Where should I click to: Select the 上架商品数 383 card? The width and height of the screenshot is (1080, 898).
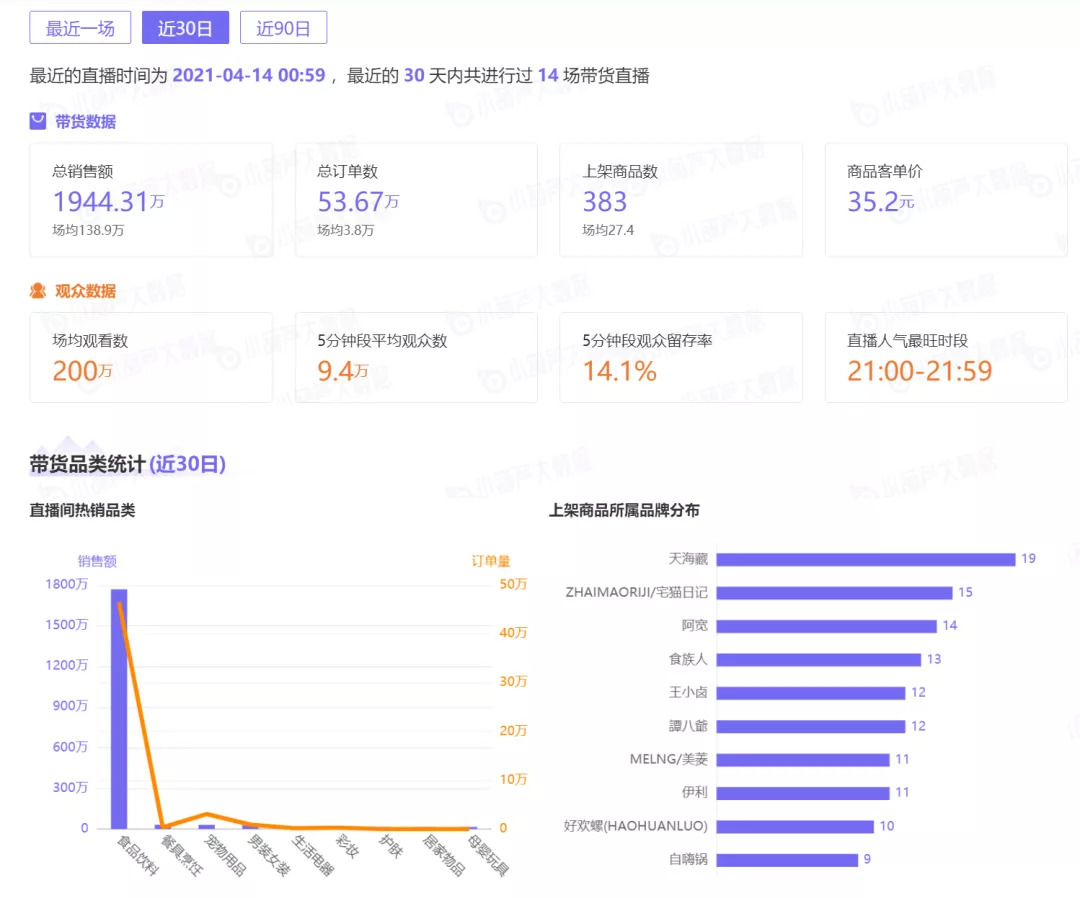(681, 200)
